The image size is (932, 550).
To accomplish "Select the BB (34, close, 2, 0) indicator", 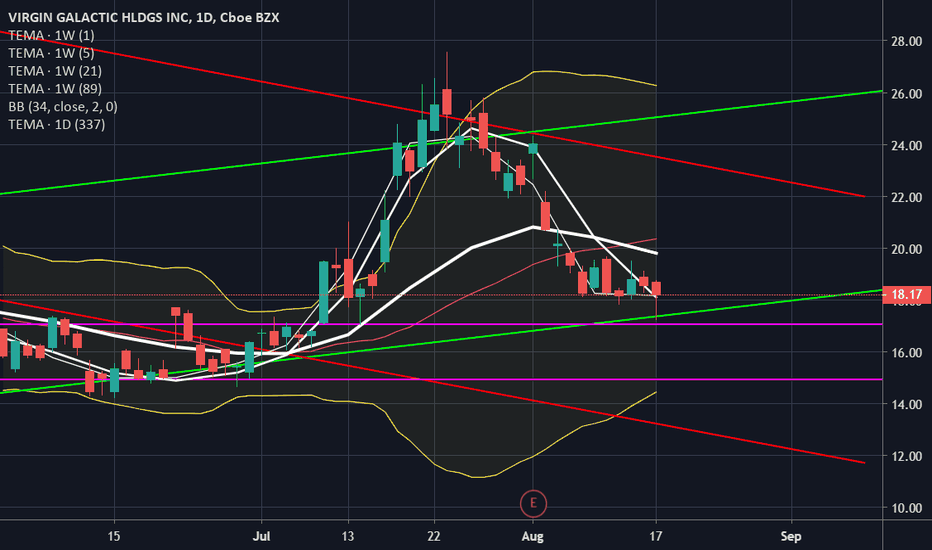I will point(63,106).
